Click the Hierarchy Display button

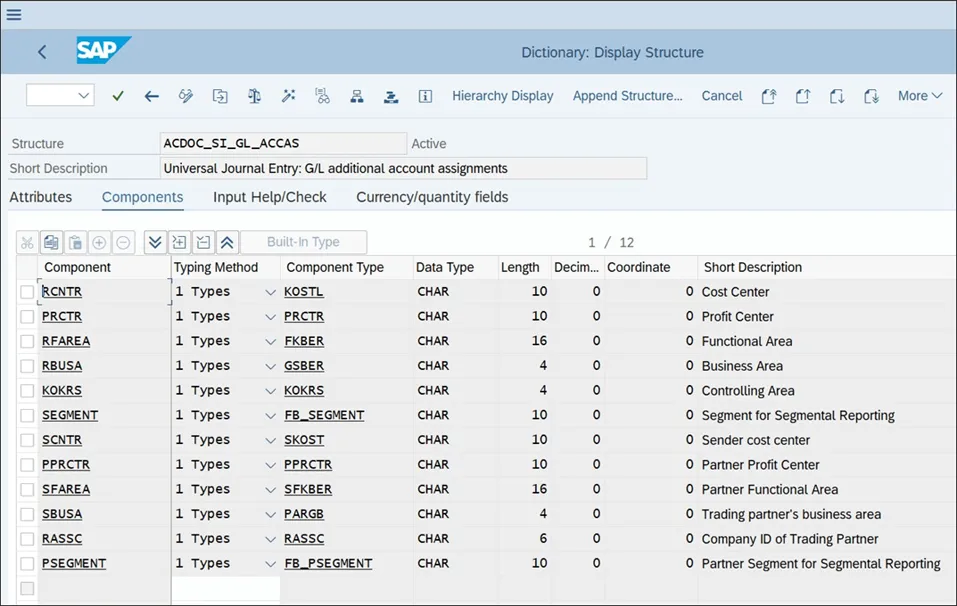point(502,96)
